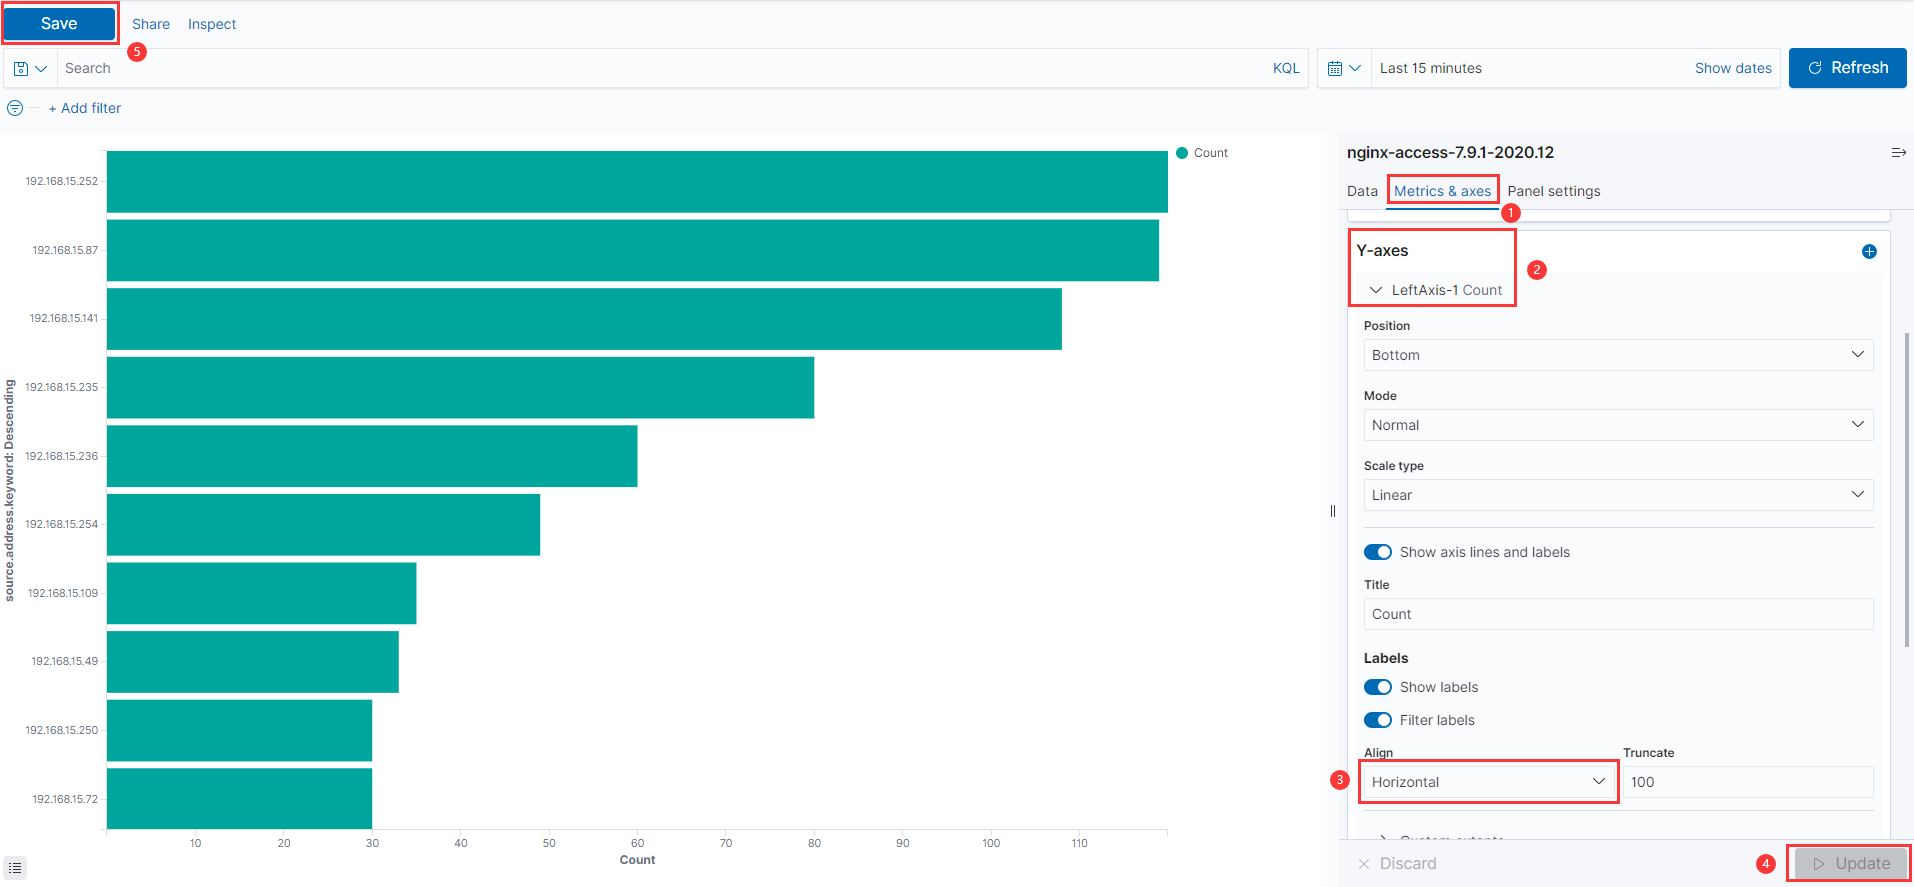Open the saved query menu icon
Image resolution: width=1914 pixels, height=887 pixels.
tap(30, 69)
